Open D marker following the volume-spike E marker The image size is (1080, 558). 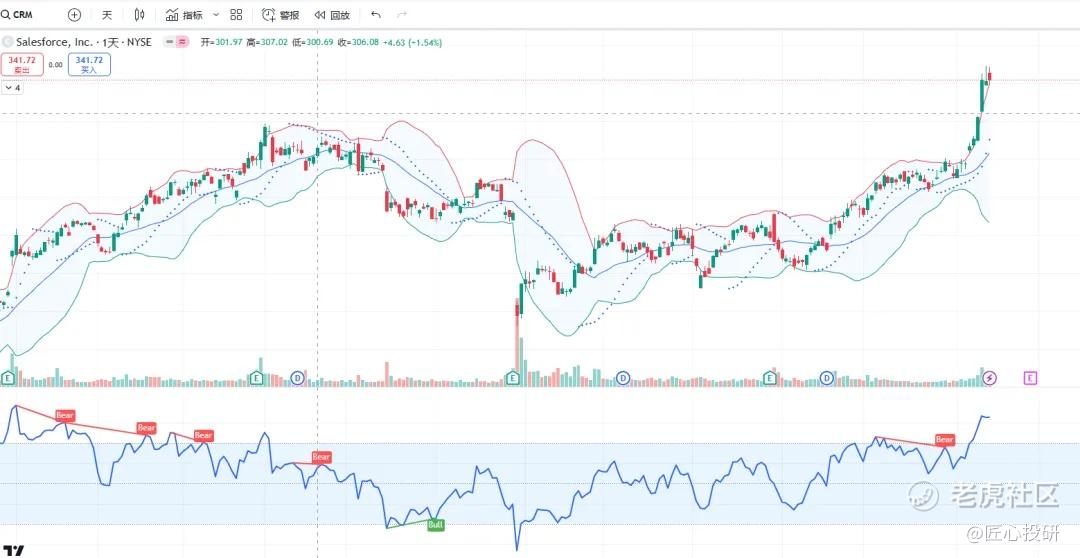point(623,378)
